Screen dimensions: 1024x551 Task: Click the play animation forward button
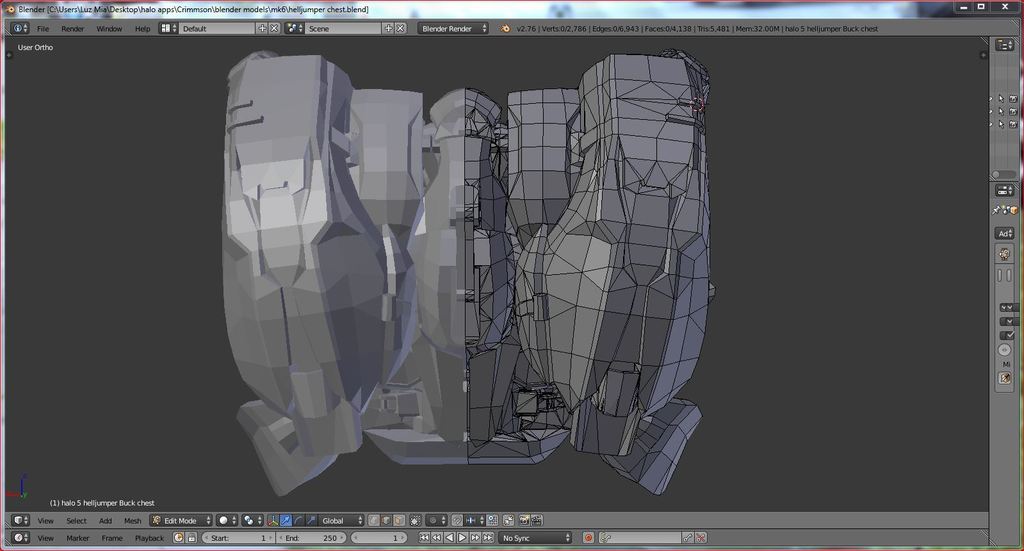tap(462, 538)
